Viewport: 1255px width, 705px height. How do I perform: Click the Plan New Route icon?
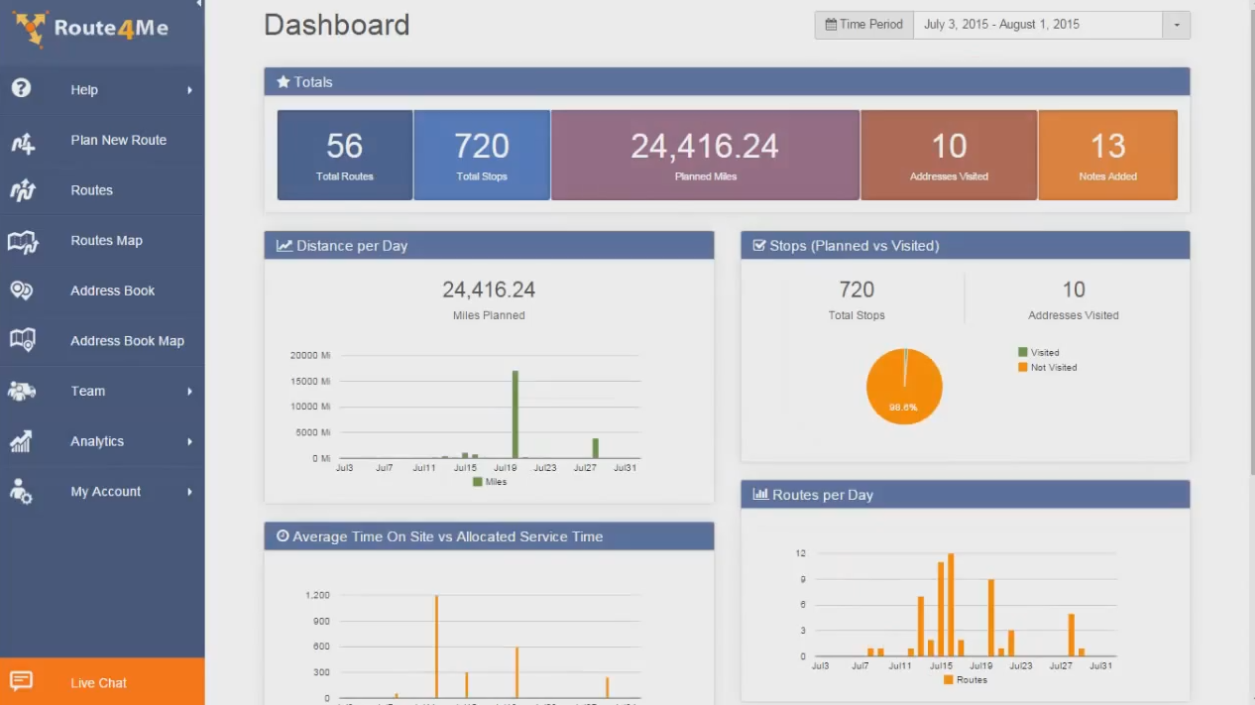(22, 141)
